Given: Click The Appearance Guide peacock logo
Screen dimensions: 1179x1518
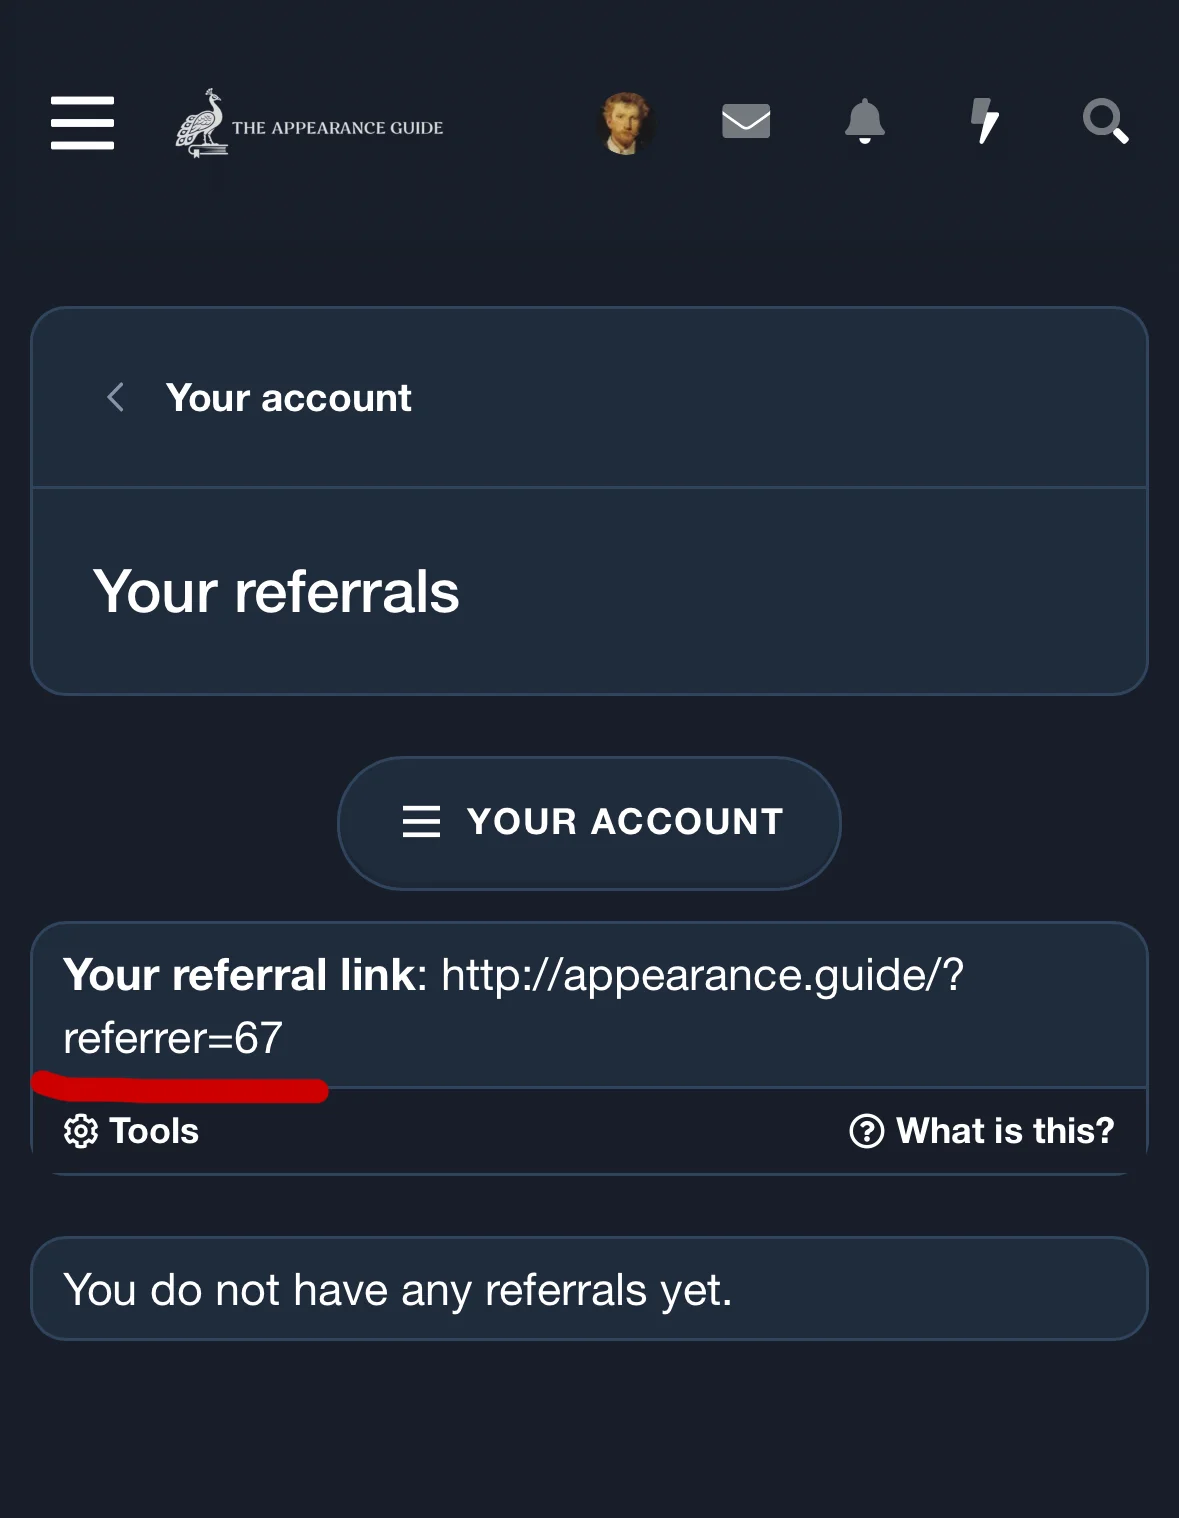Looking at the screenshot, I should click(203, 123).
